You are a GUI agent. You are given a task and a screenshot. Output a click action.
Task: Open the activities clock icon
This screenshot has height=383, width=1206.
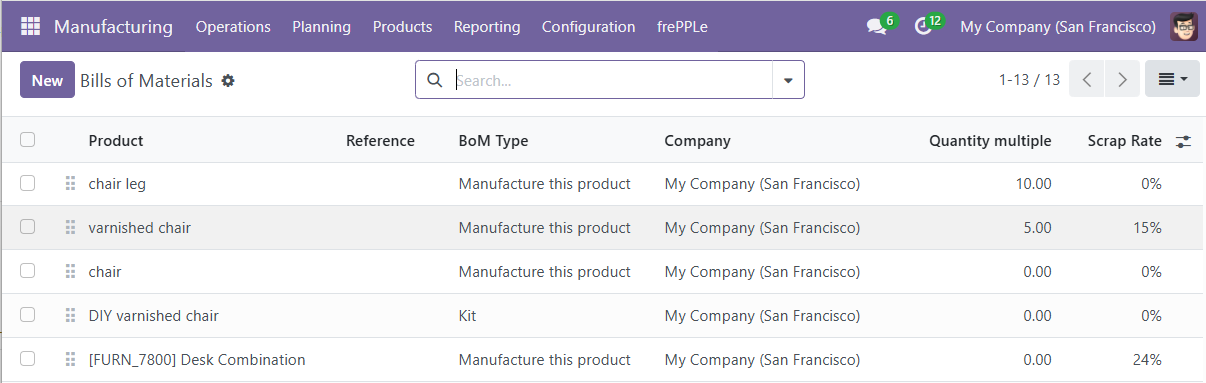tap(923, 27)
